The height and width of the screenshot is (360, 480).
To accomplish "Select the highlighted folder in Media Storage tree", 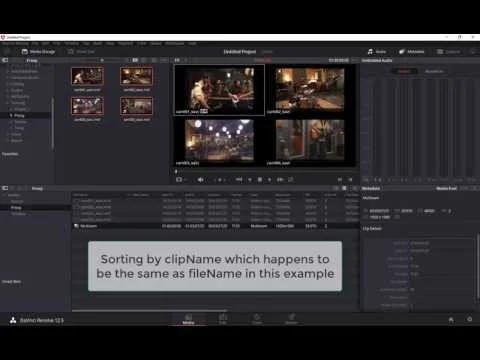I will (26, 115).
